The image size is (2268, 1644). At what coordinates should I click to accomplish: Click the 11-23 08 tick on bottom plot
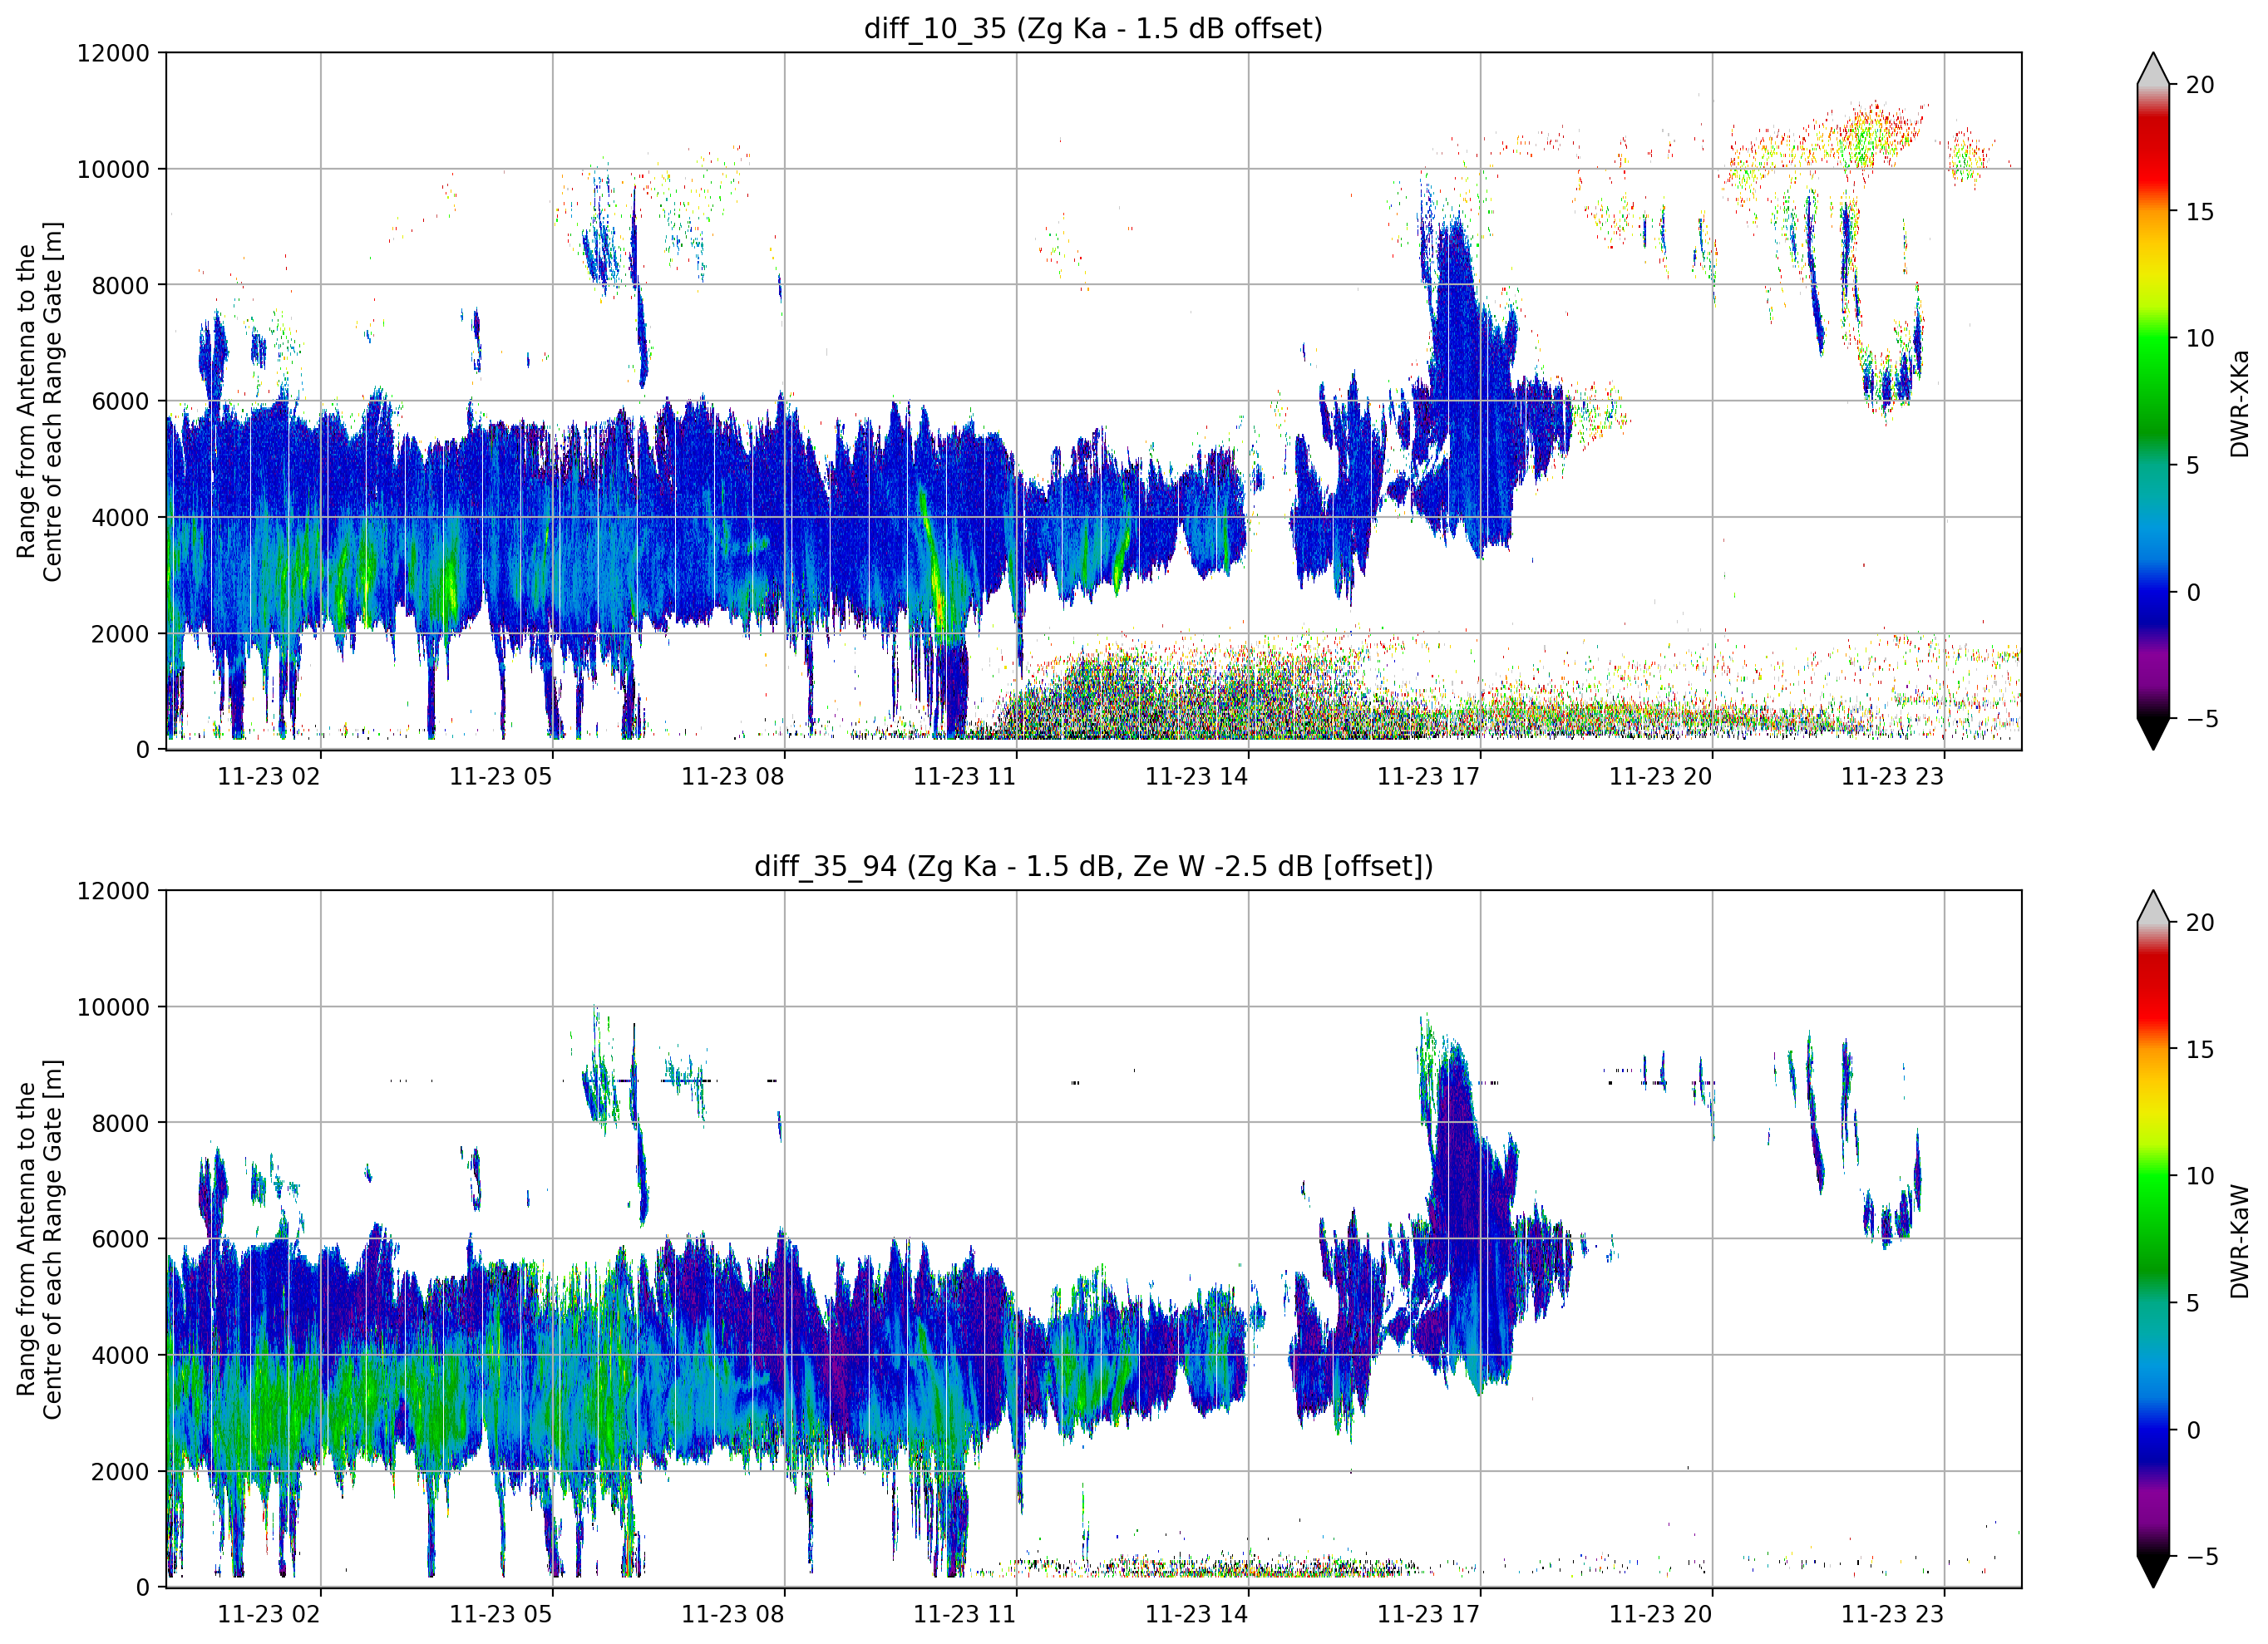pos(733,1614)
